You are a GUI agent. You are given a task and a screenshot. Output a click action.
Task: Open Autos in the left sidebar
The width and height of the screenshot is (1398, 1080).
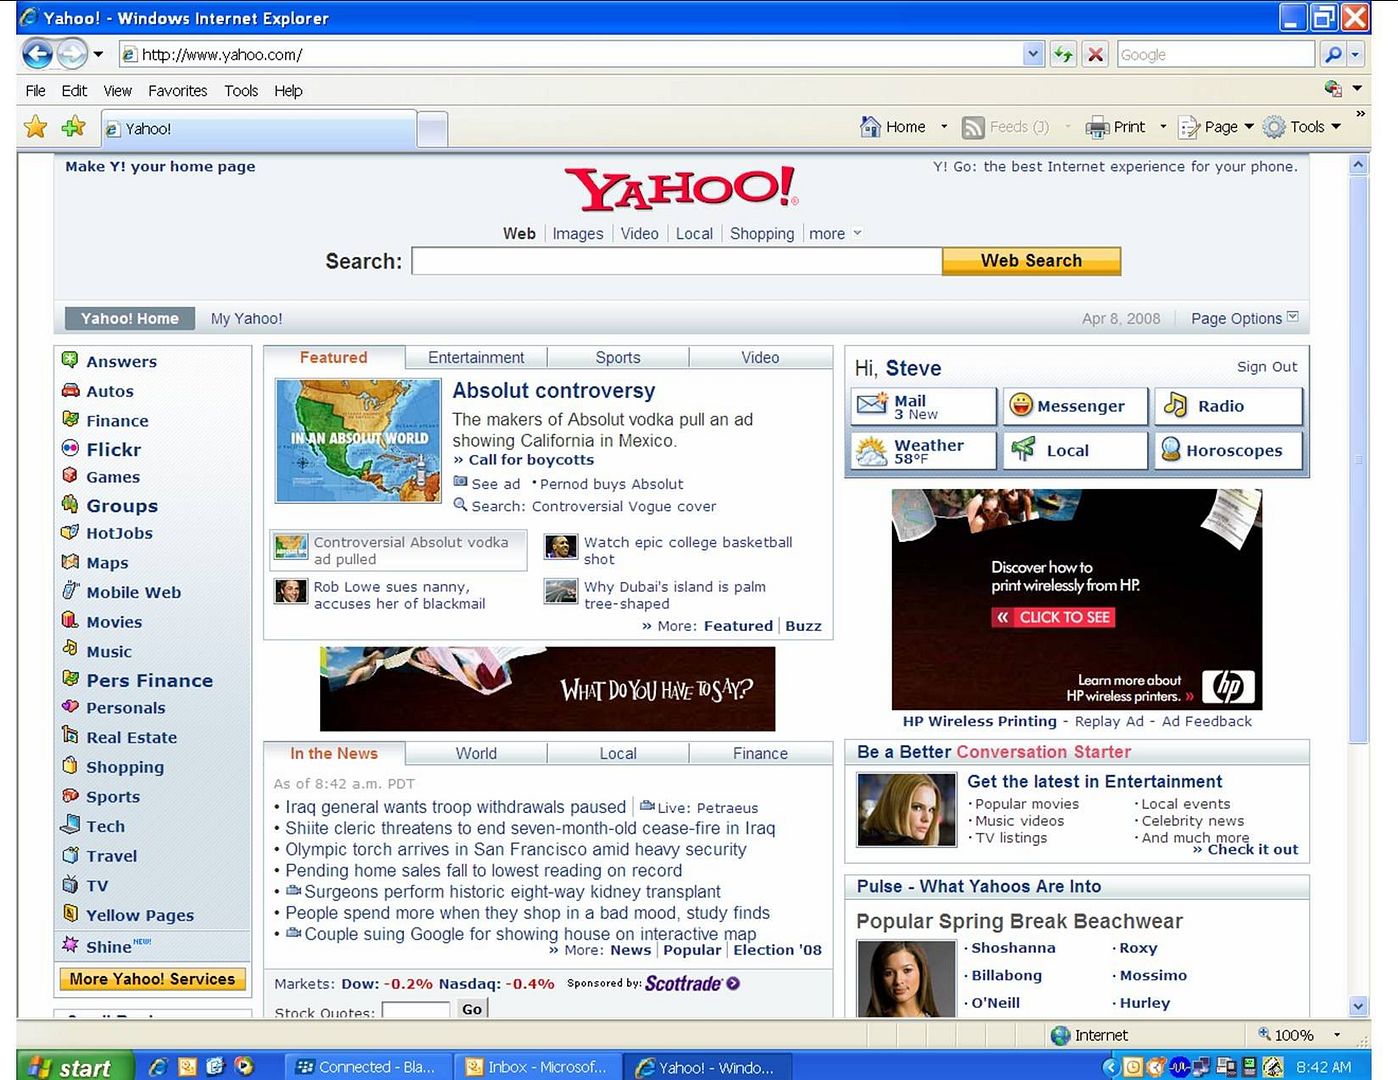click(109, 392)
